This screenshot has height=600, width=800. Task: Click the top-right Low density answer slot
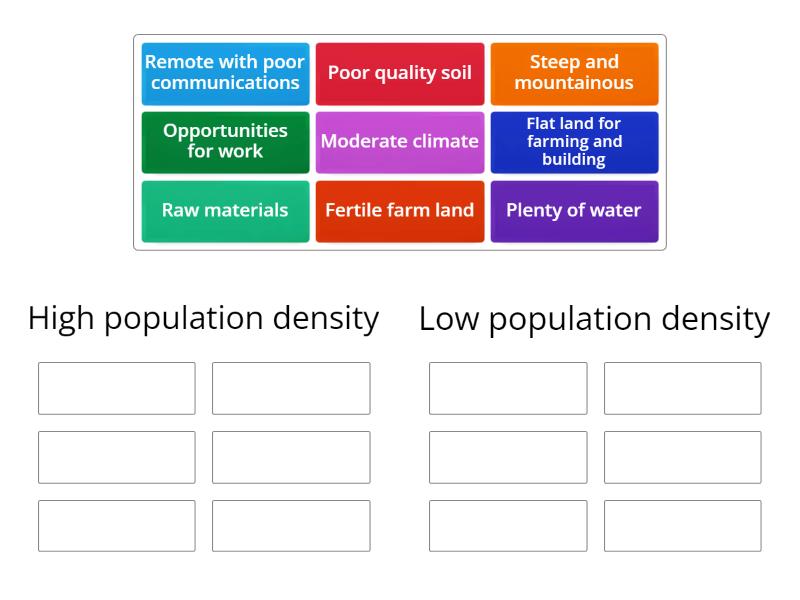(683, 388)
